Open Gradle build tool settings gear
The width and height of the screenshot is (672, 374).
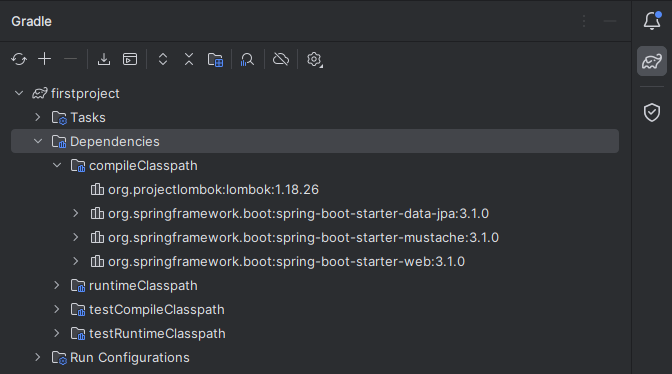(314, 59)
